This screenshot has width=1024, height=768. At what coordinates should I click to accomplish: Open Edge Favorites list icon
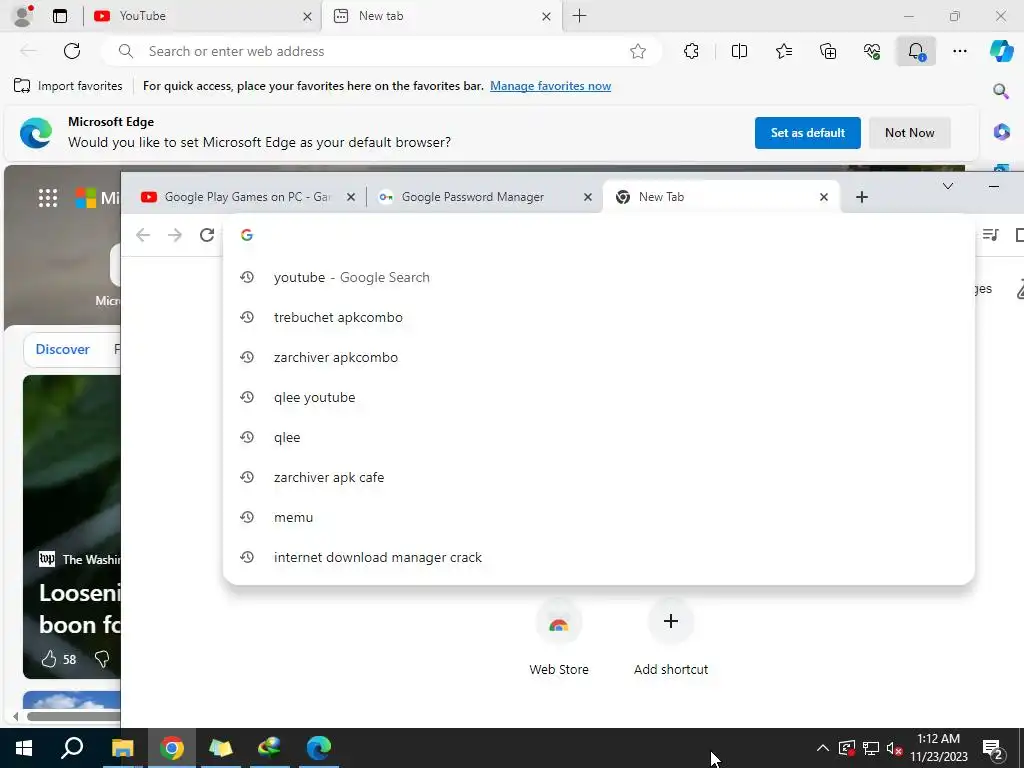coord(784,51)
